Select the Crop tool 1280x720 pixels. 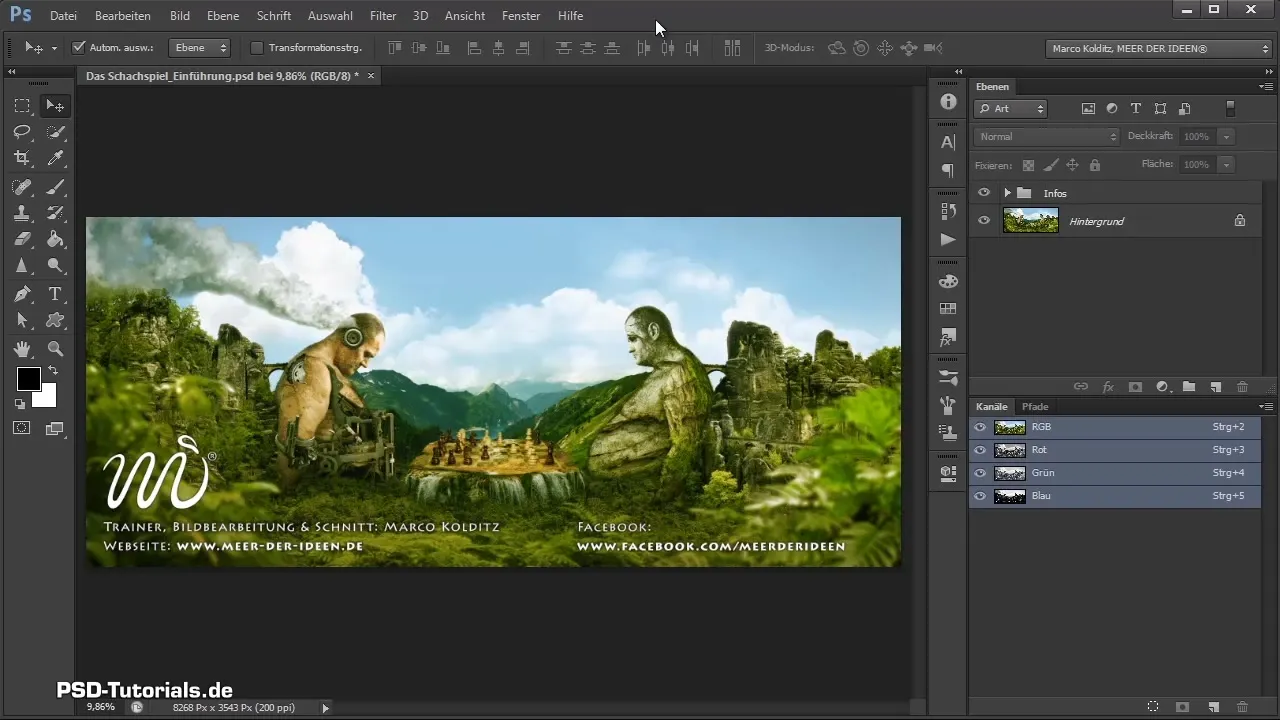22,158
